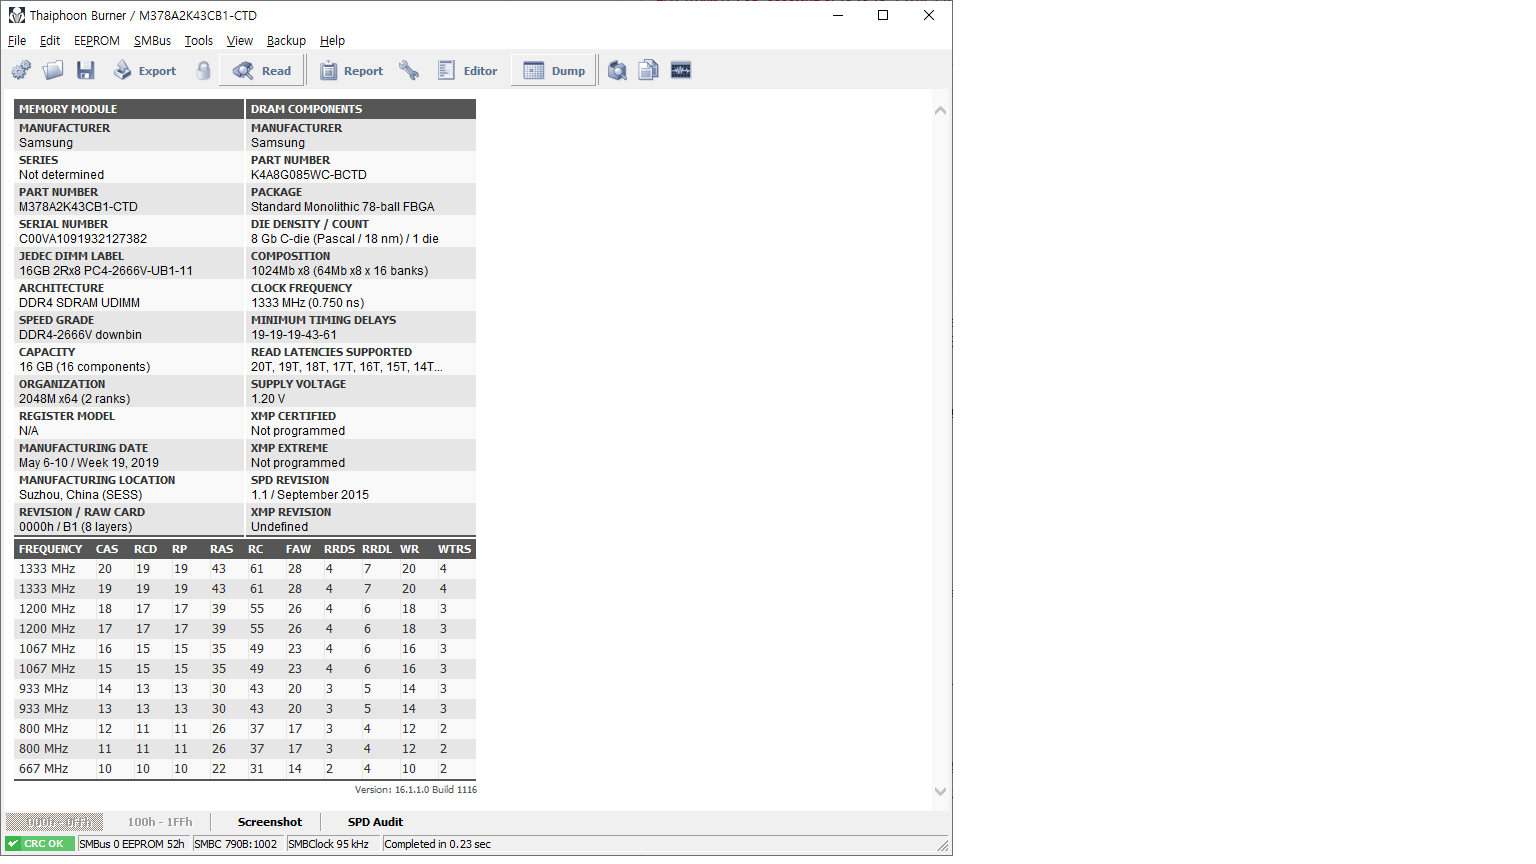Open the EEPROM menu
This screenshot has width=1536, height=864.
click(x=97, y=41)
